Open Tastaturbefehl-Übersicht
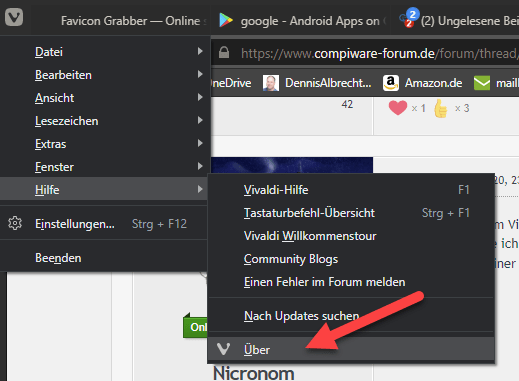 click(x=351, y=213)
